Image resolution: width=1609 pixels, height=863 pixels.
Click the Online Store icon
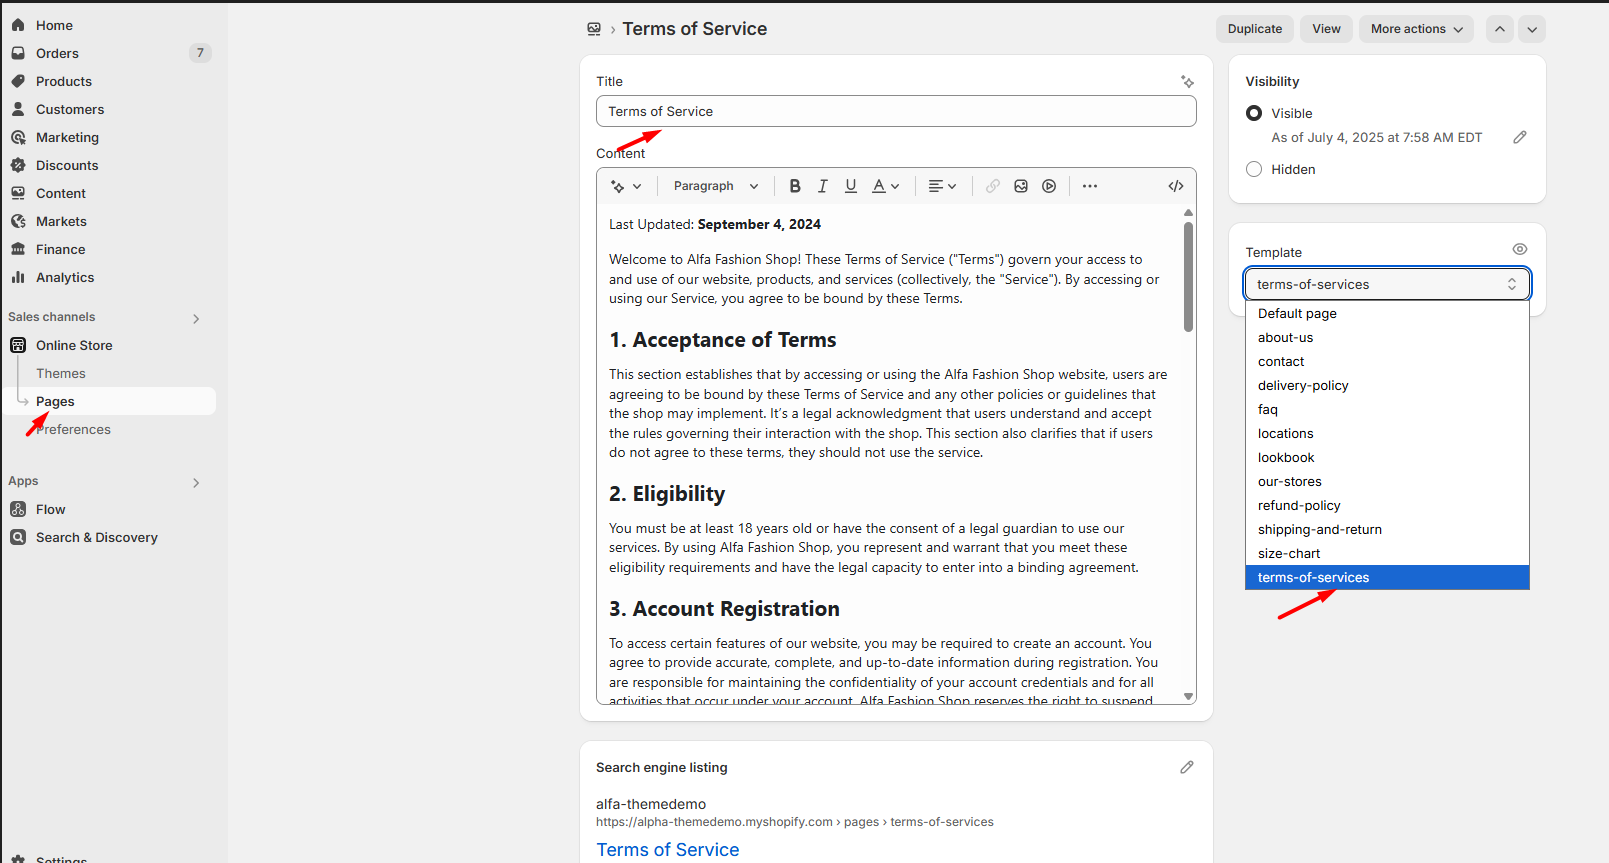point(18,345)
